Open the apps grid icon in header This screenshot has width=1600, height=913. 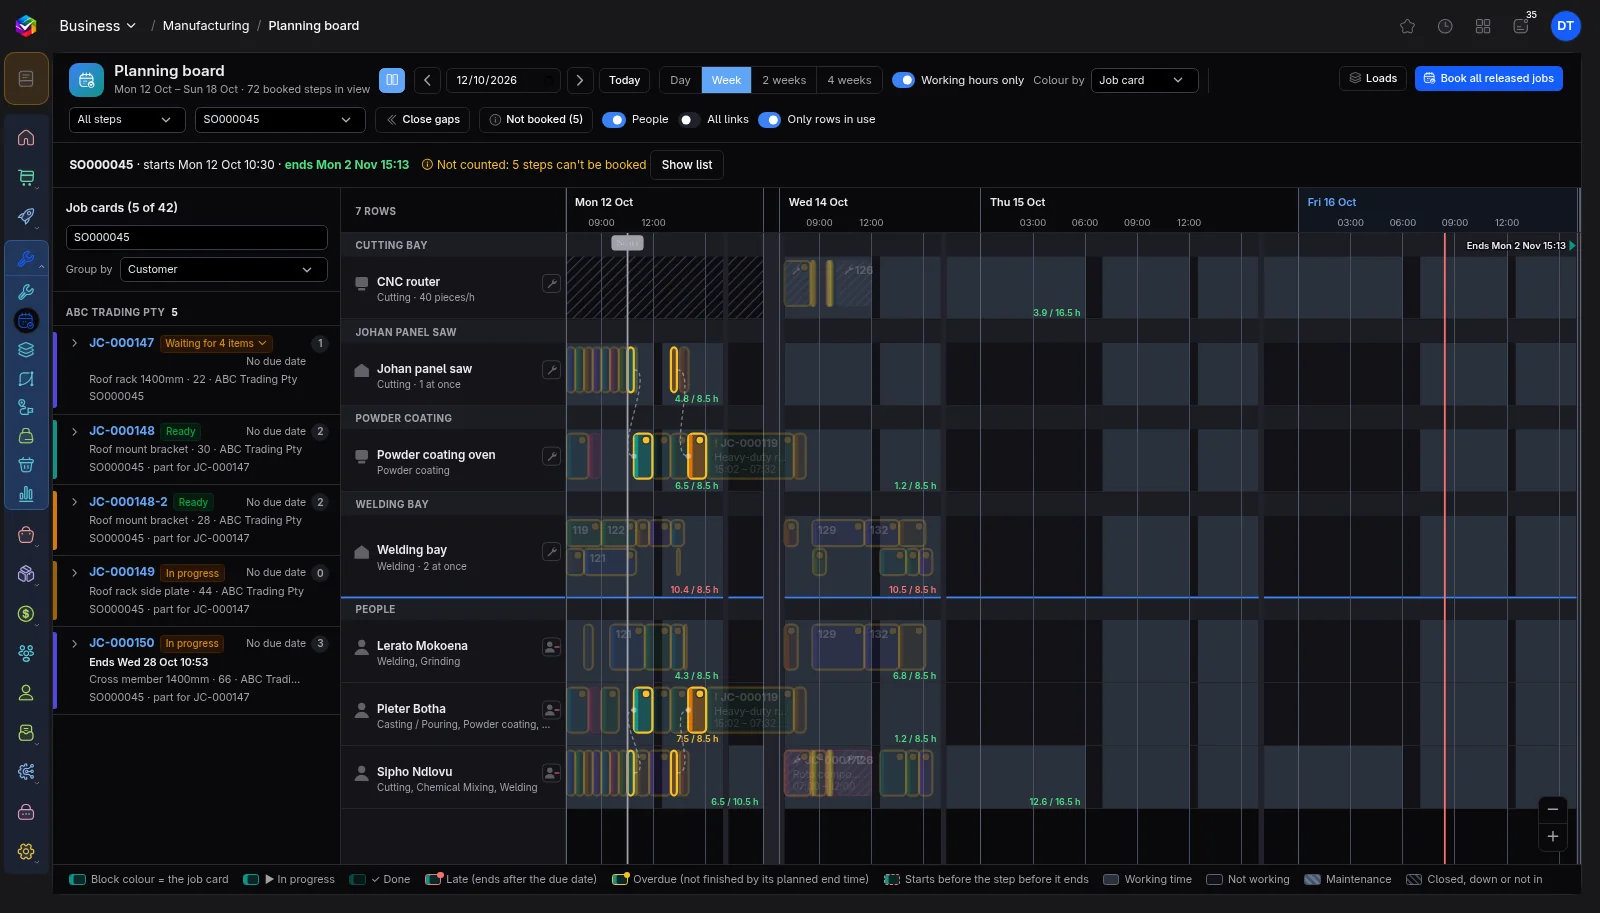pos(1483,26)
